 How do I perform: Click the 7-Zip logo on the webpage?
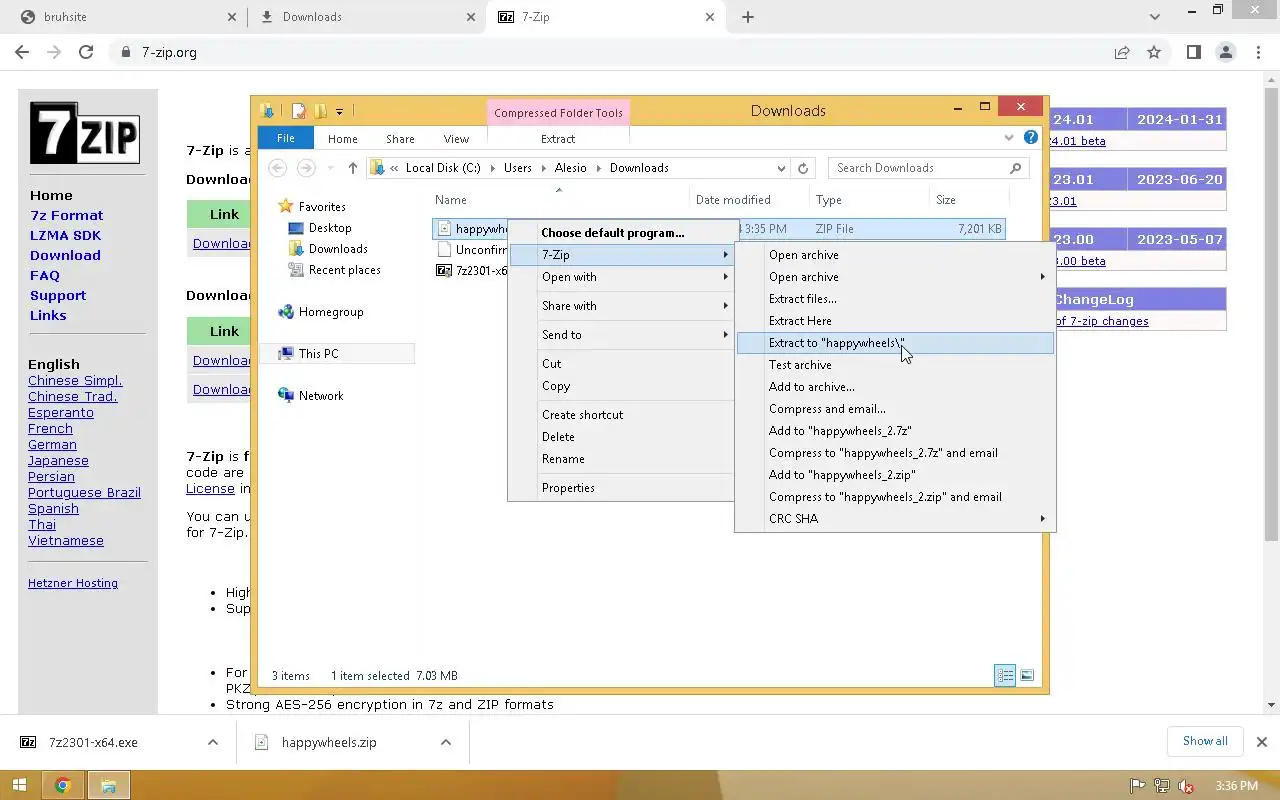tap(84, 133)
